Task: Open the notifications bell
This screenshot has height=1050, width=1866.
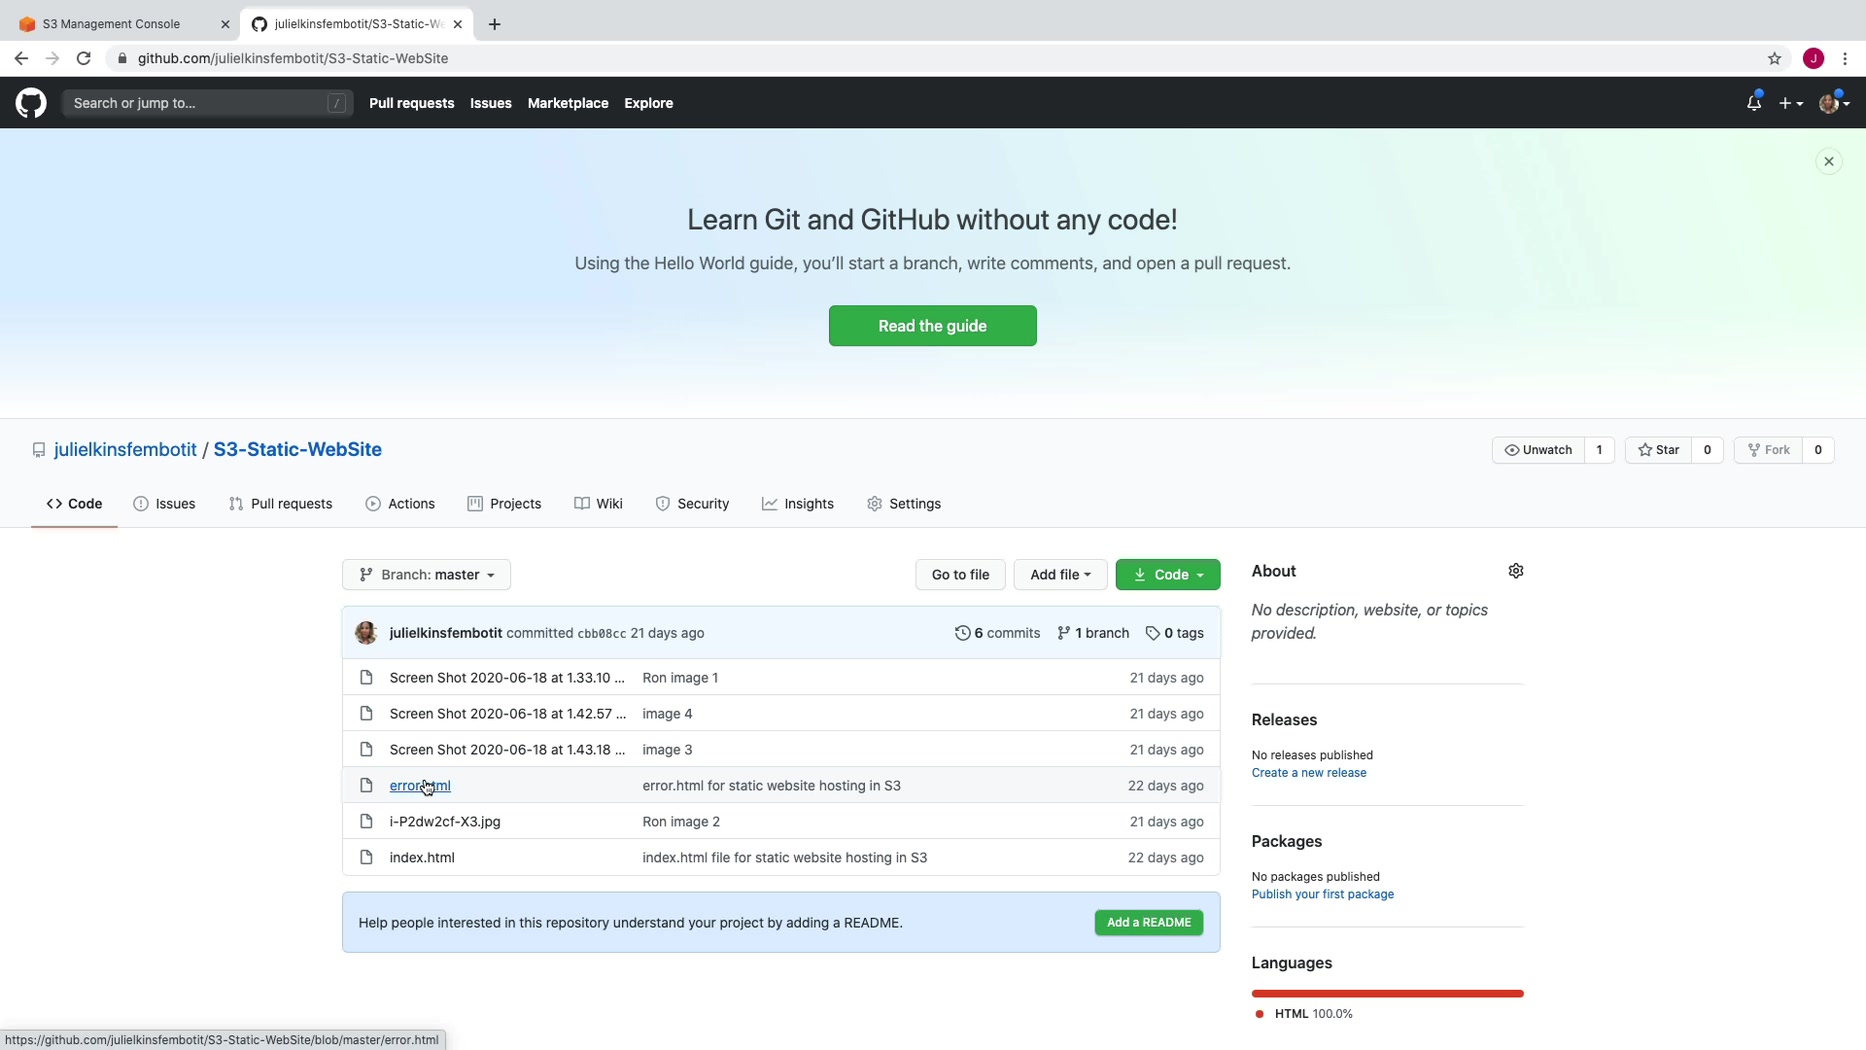Action: click(x=1754, y=103)
